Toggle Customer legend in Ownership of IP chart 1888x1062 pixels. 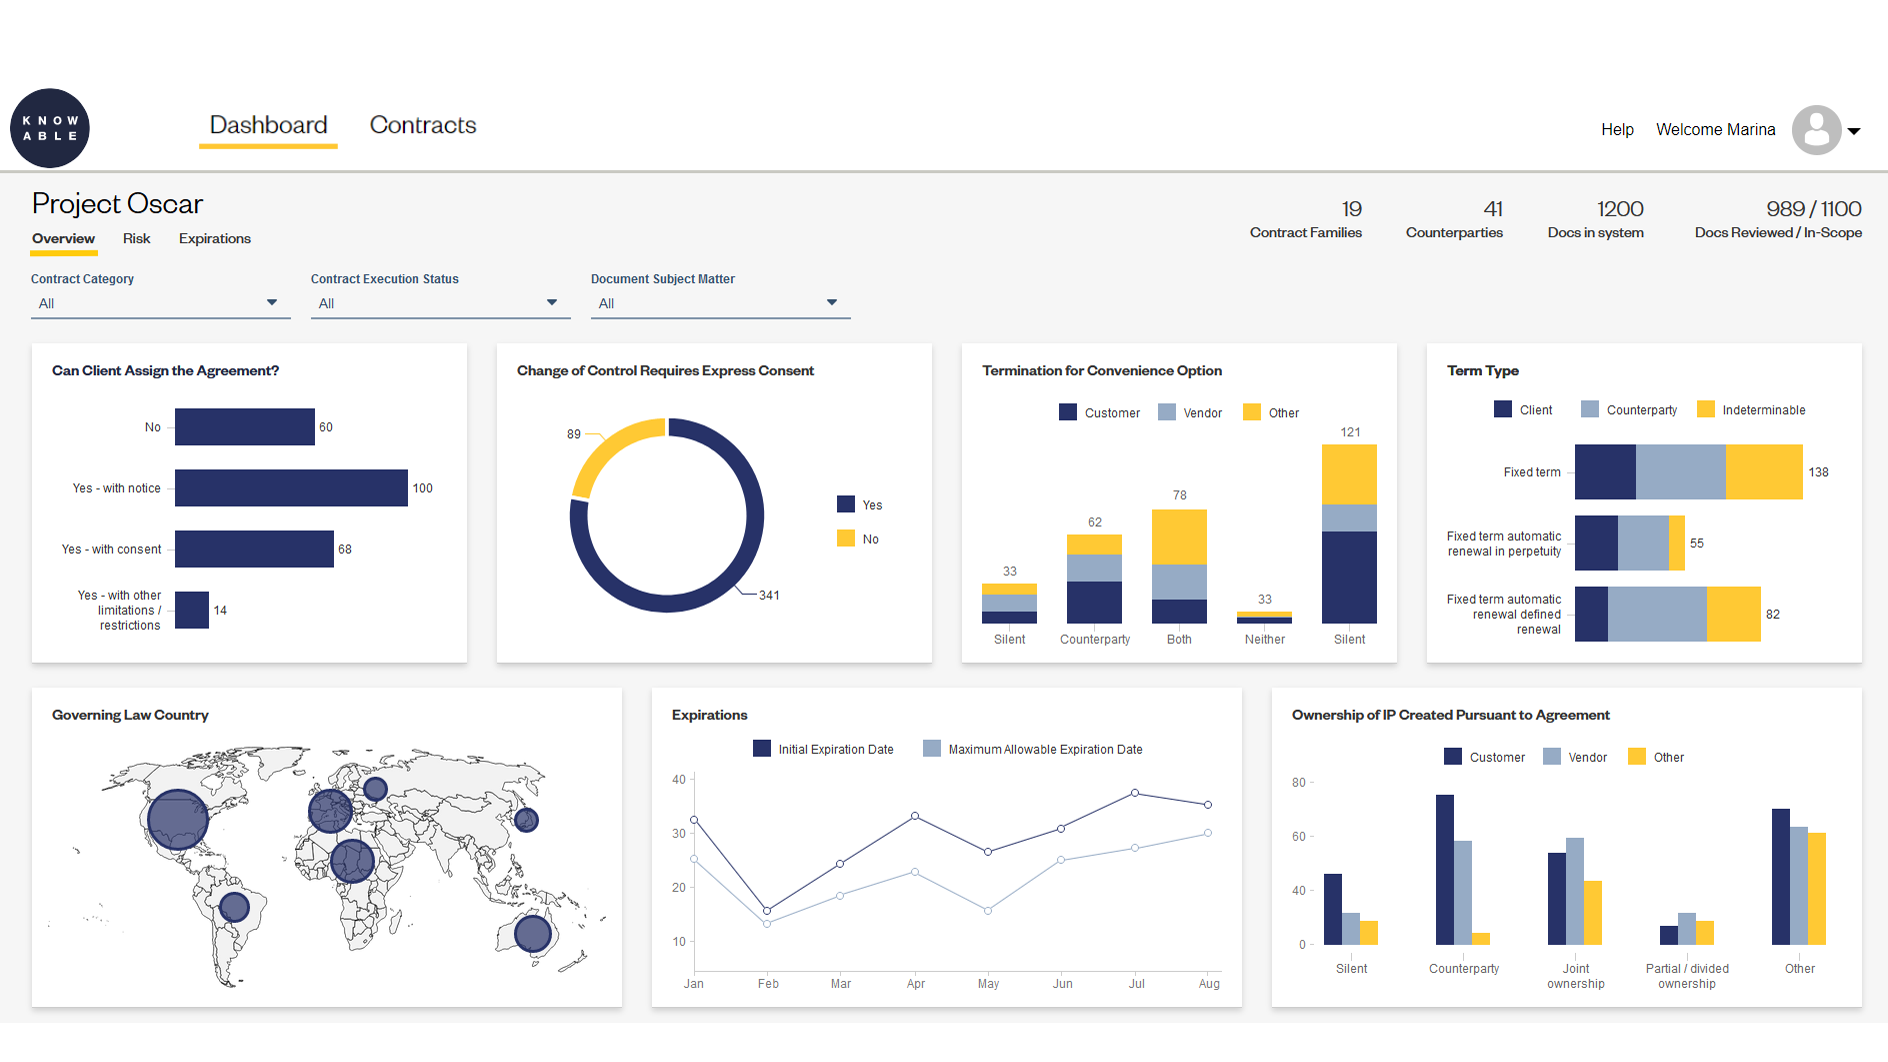pyautogui.click(x=1453, y=756)
